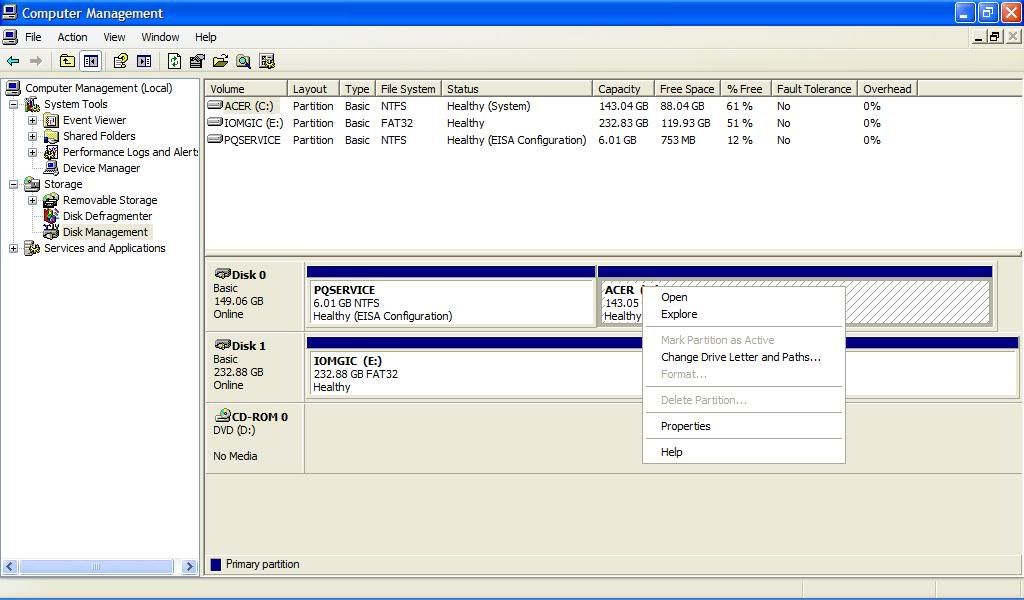Click the Forward arrow in the toolbar

pyautogui.click(x=36, y=61)
